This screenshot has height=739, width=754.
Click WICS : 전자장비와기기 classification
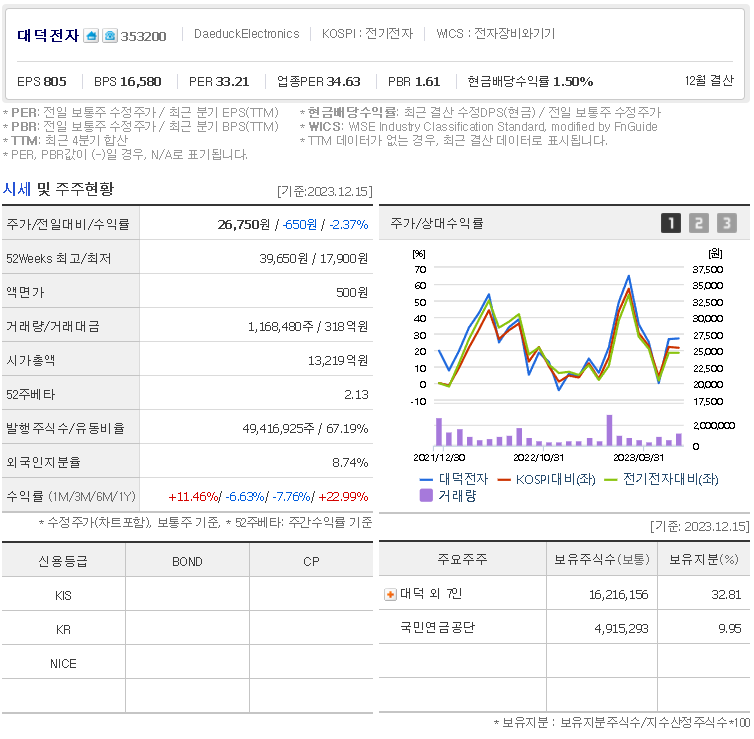click(496, 34)
